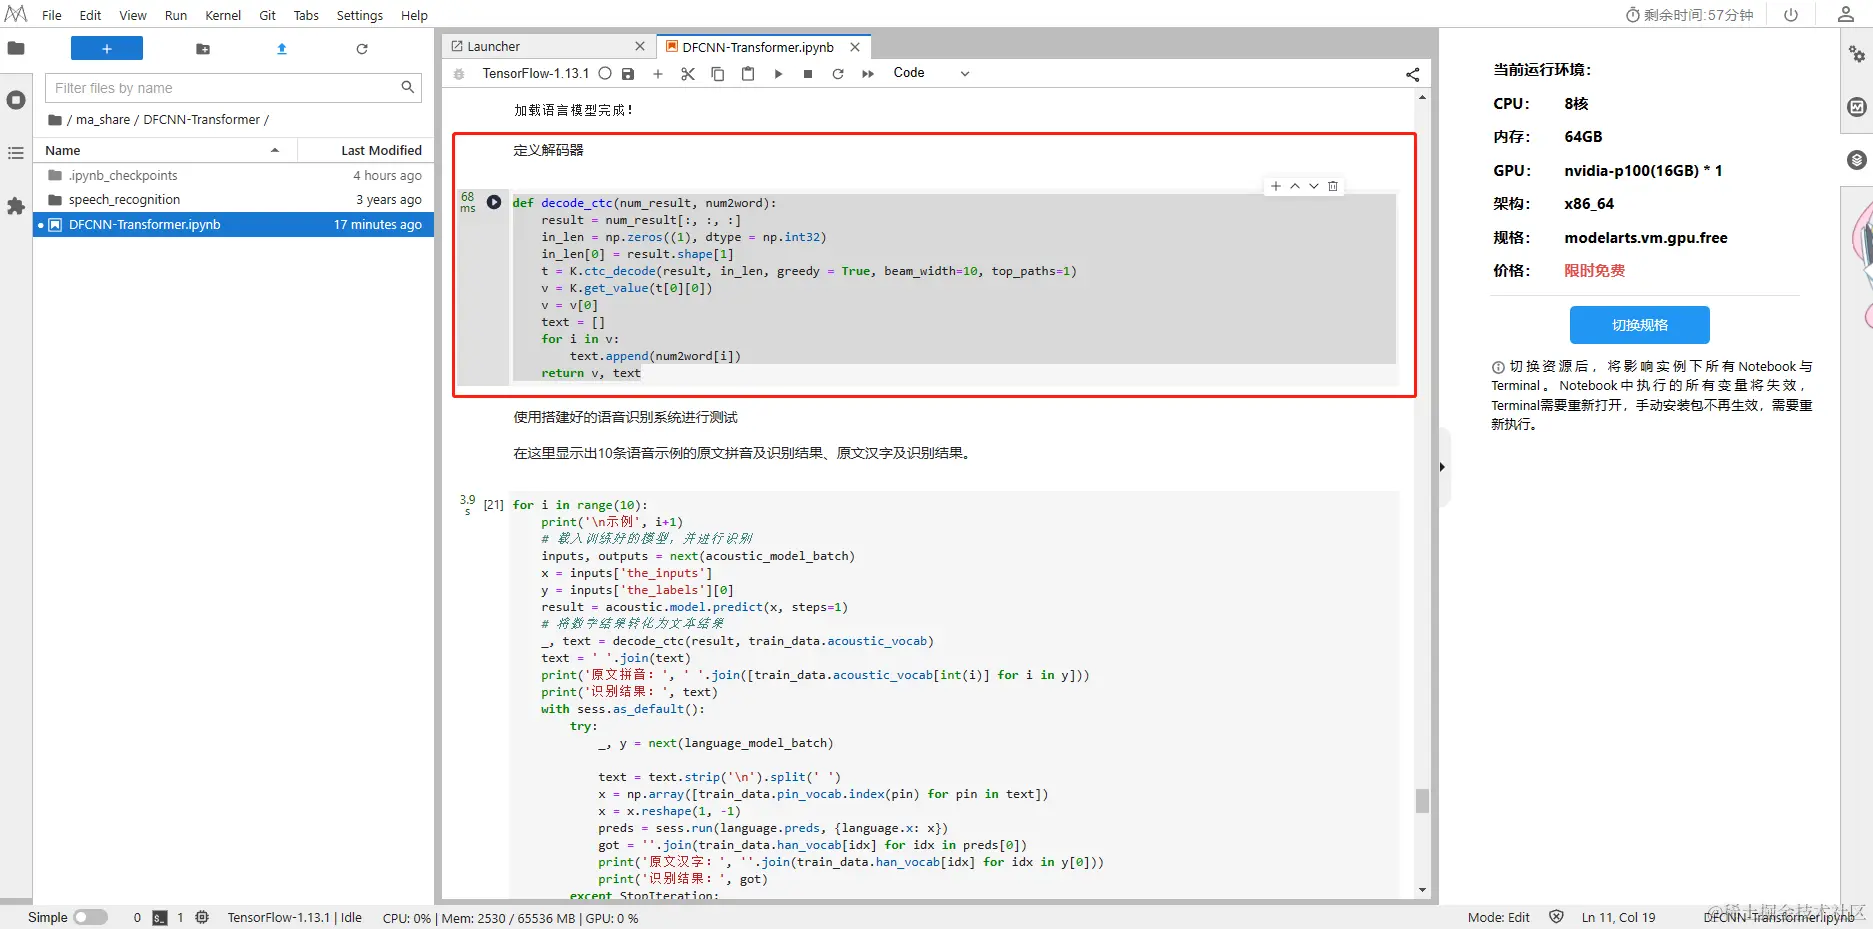Click the power shutdown icon

tap(1791, 15)
